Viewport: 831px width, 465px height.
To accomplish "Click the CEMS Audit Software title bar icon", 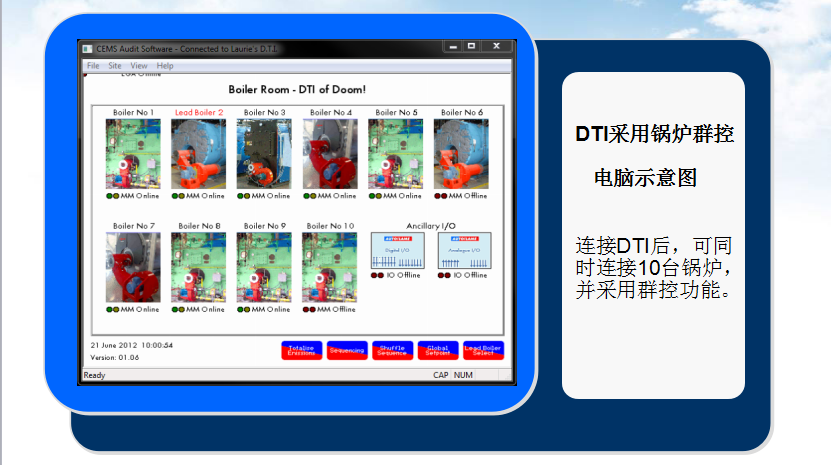I will point(87,47).
